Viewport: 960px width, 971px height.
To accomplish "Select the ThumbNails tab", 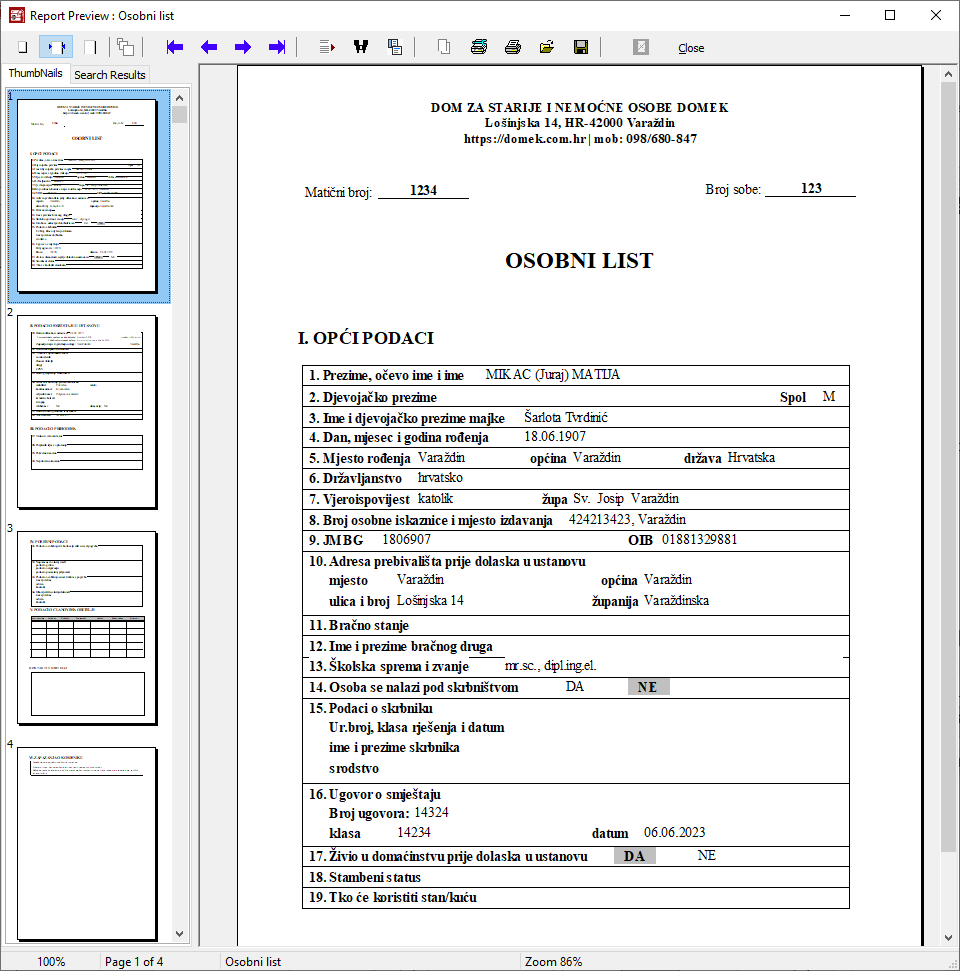I will pyautogui.click(x=35, y=73).
